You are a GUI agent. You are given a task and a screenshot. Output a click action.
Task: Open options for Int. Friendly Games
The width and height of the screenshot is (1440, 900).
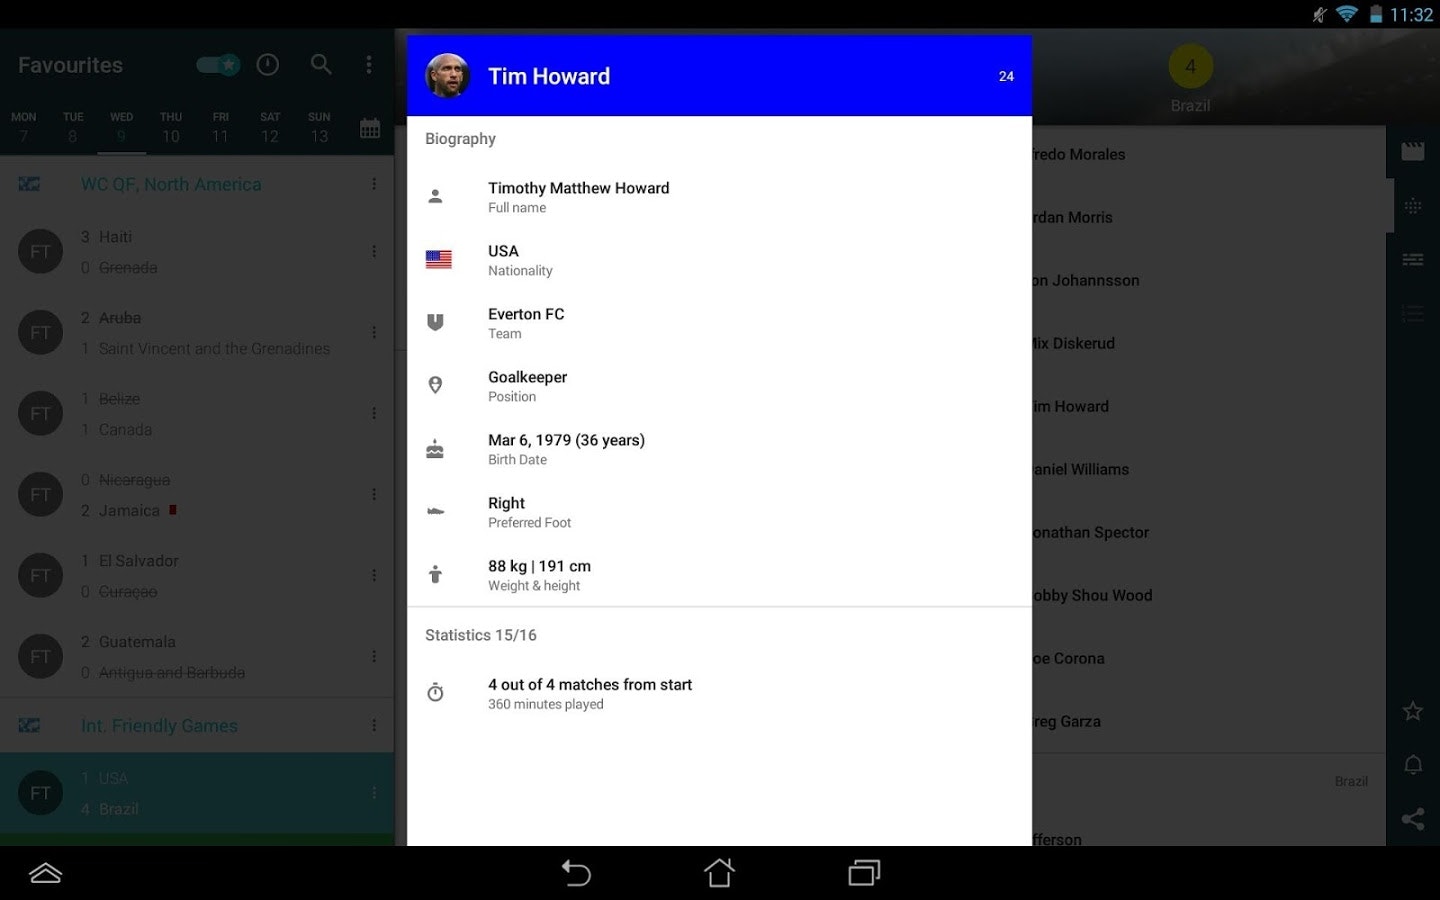pos(374,726)
